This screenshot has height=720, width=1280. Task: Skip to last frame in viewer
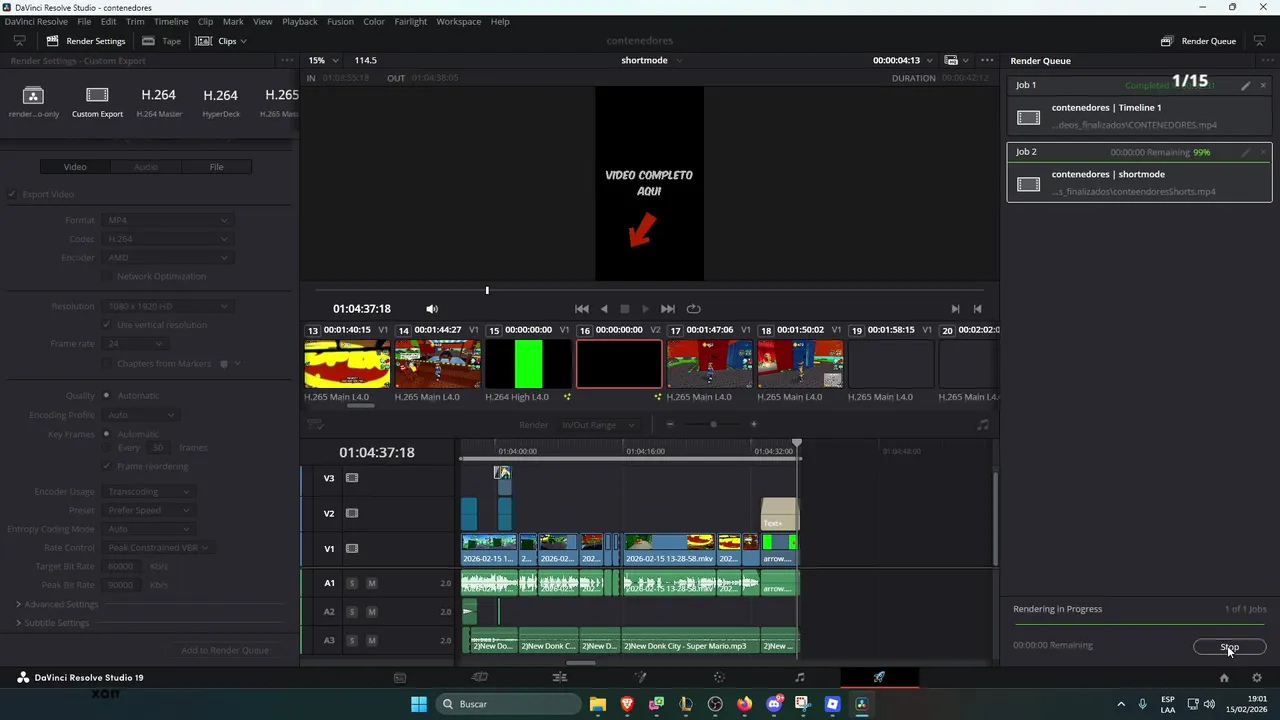668,309
